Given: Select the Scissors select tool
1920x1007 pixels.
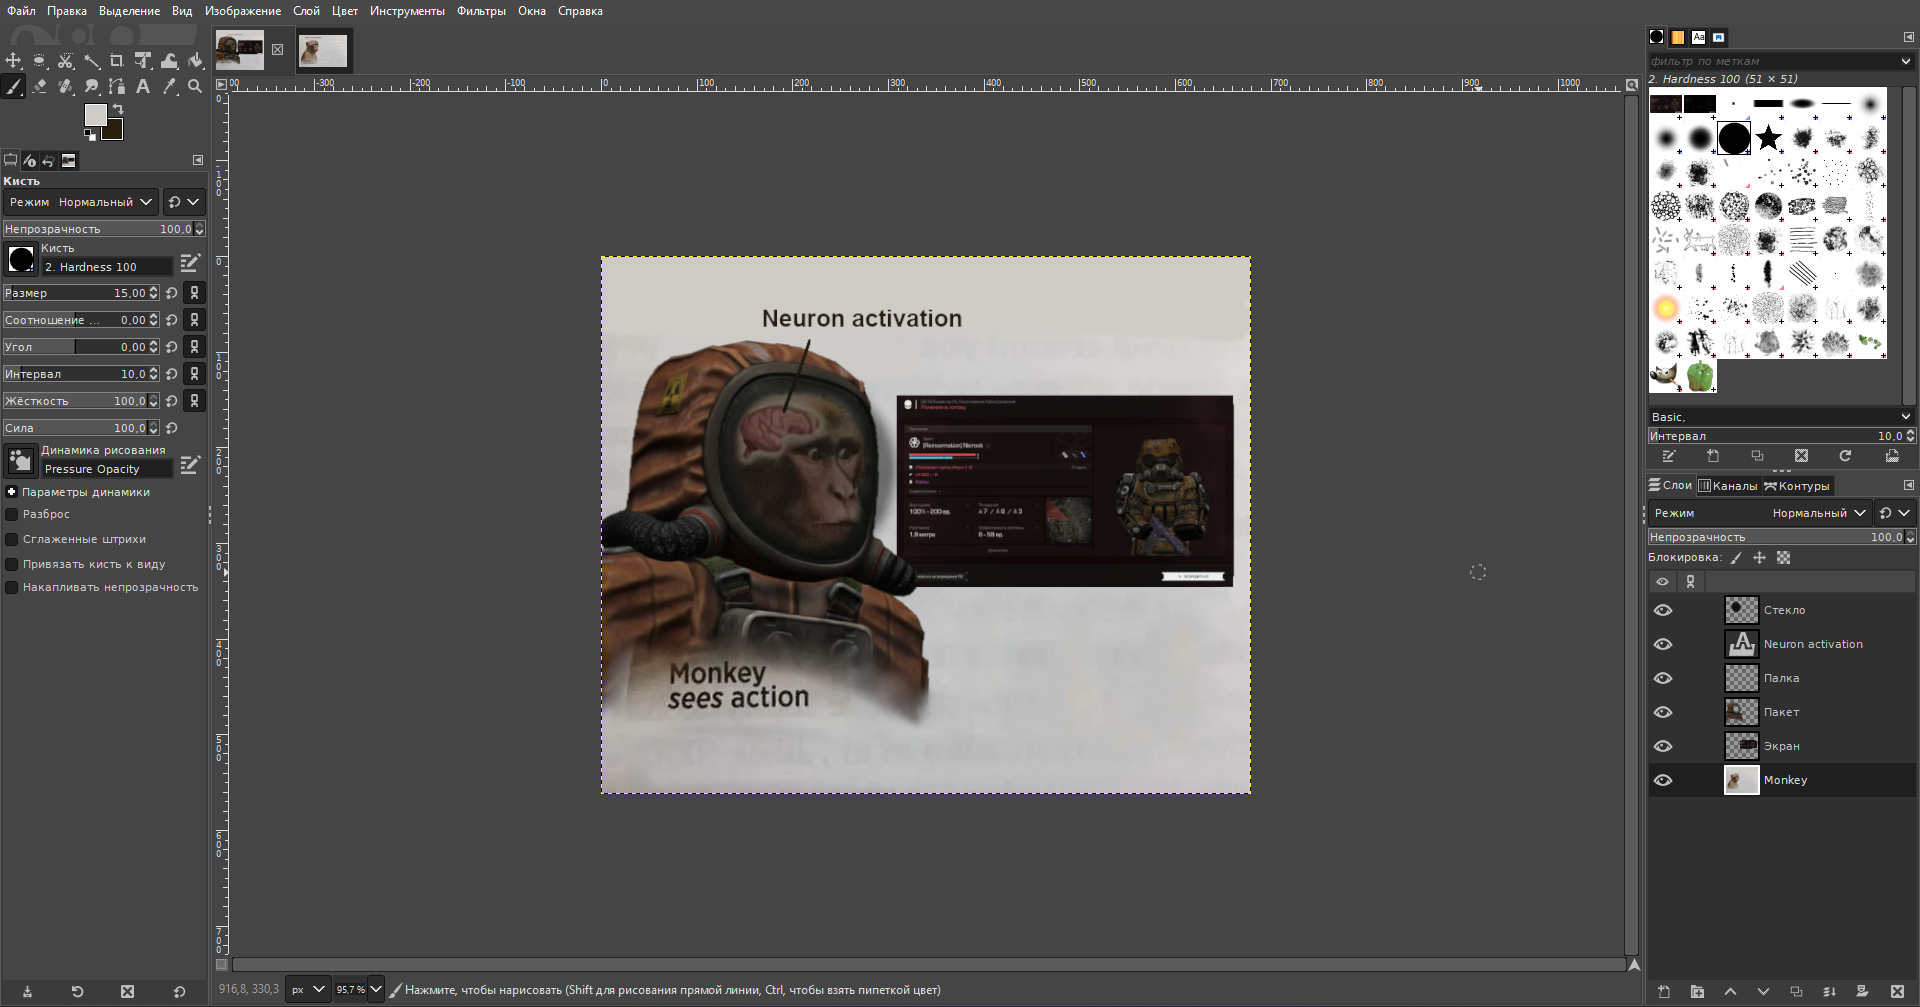Looking at the screenshot, I should click(x=65, y=60).
